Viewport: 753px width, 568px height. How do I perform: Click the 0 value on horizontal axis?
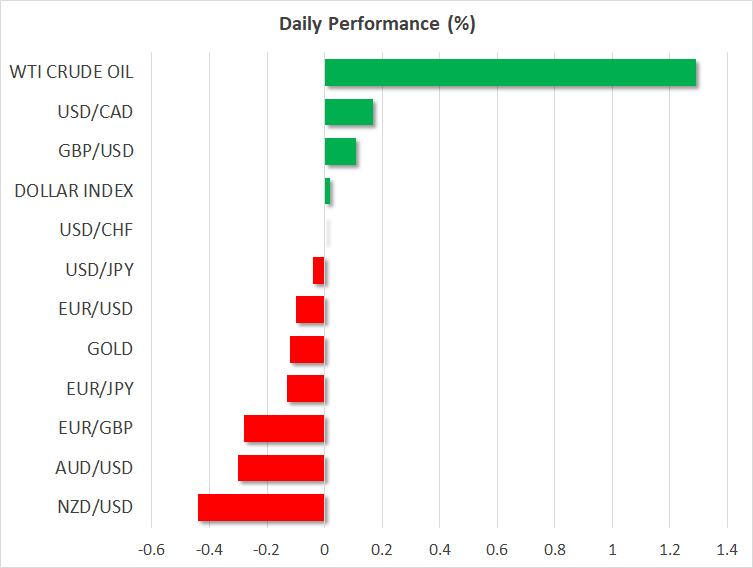[324, 550]
